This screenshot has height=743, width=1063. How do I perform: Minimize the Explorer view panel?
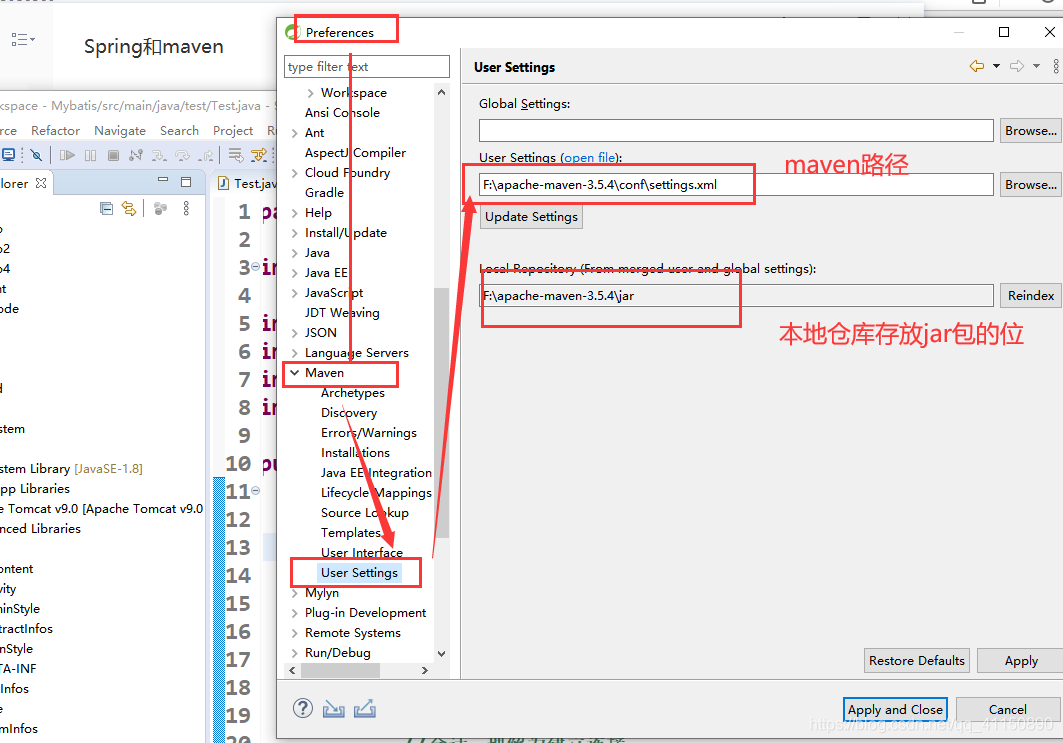click(x=163, y=180)
